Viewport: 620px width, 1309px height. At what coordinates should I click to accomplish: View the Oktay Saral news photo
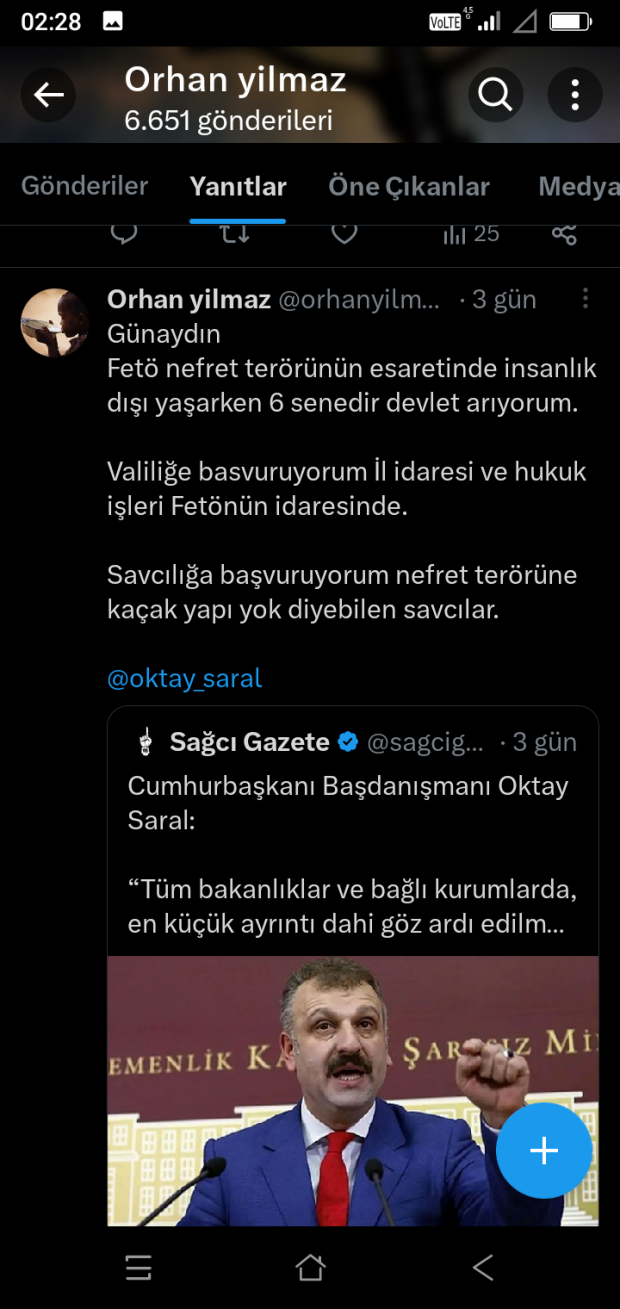pos(353,1090)
